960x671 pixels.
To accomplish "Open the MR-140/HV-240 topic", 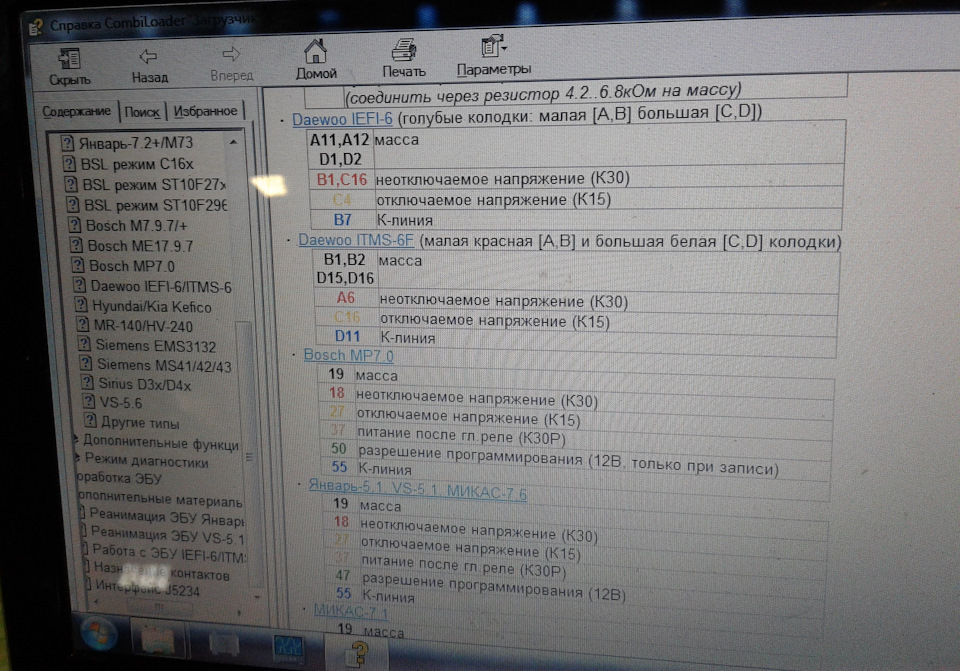I will pyautogui.click(x=143, y=326).
